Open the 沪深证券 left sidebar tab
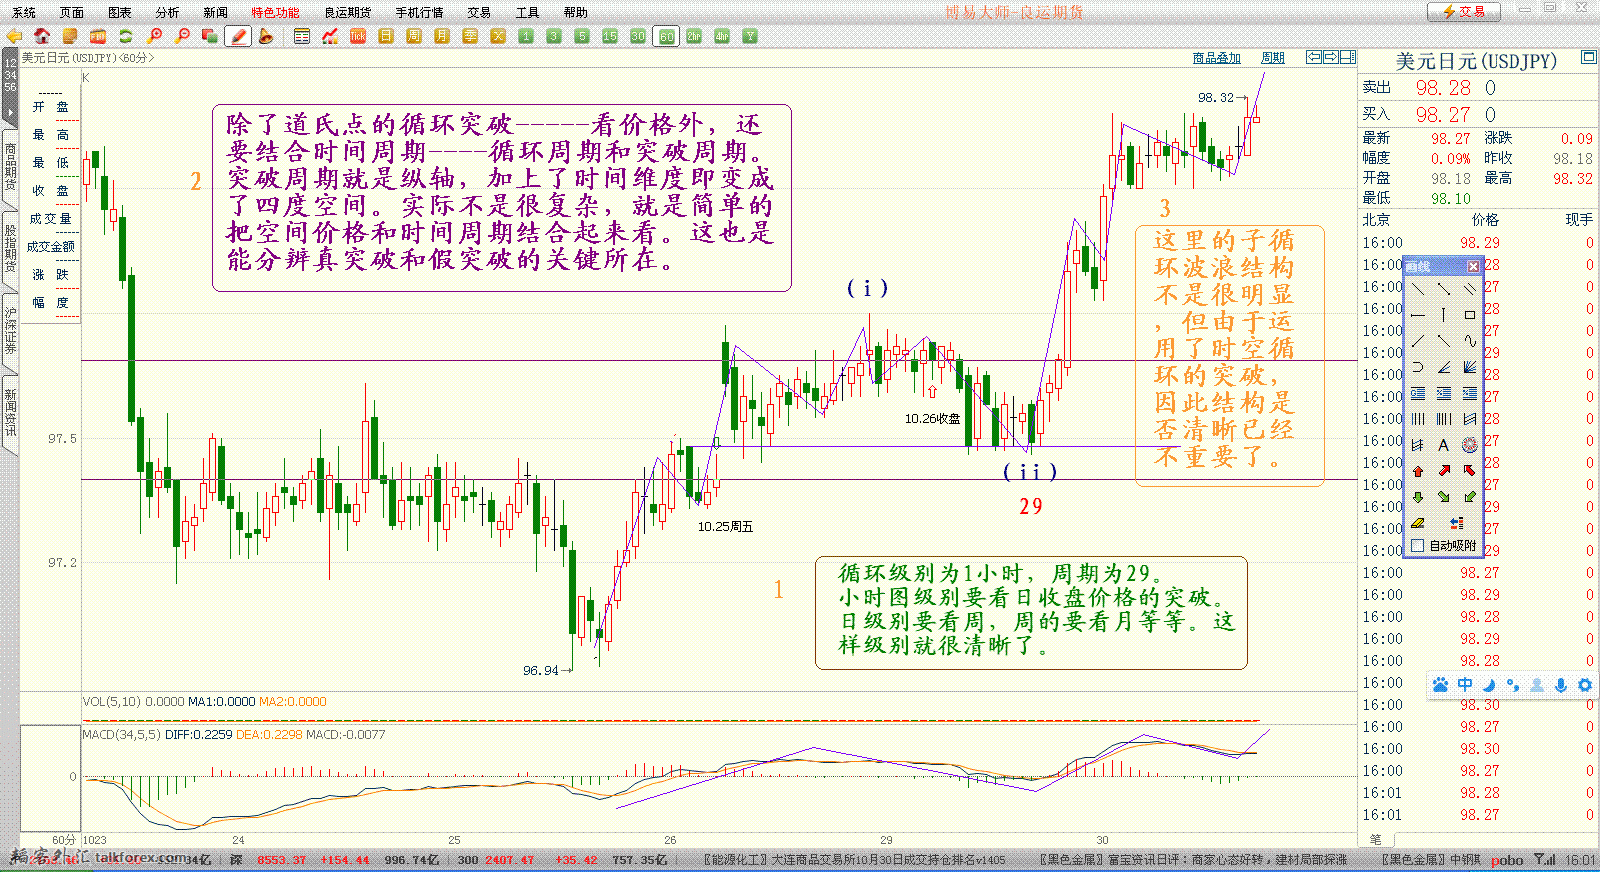This screenshot has width=1600, height=872. point(10,331)
